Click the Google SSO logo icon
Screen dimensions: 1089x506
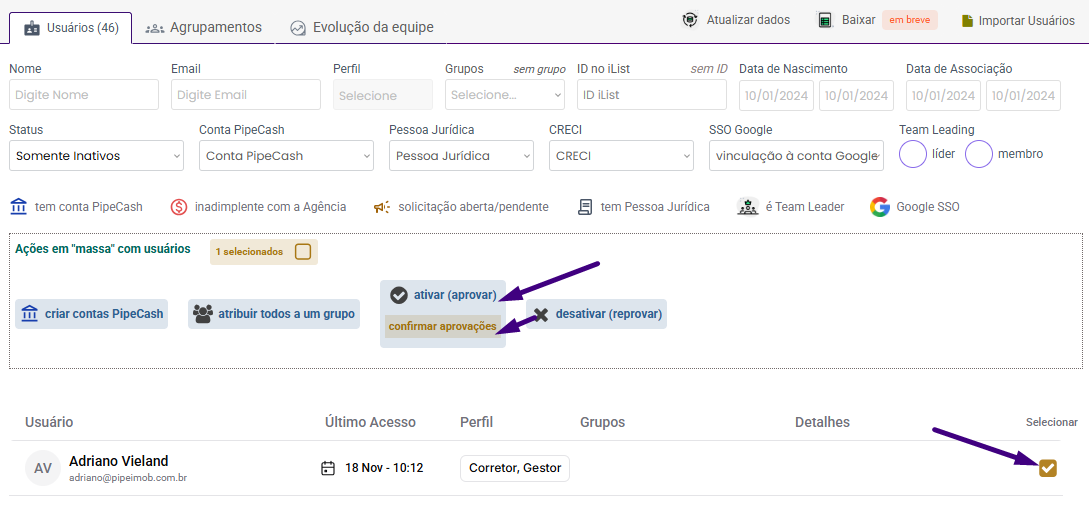880,207
